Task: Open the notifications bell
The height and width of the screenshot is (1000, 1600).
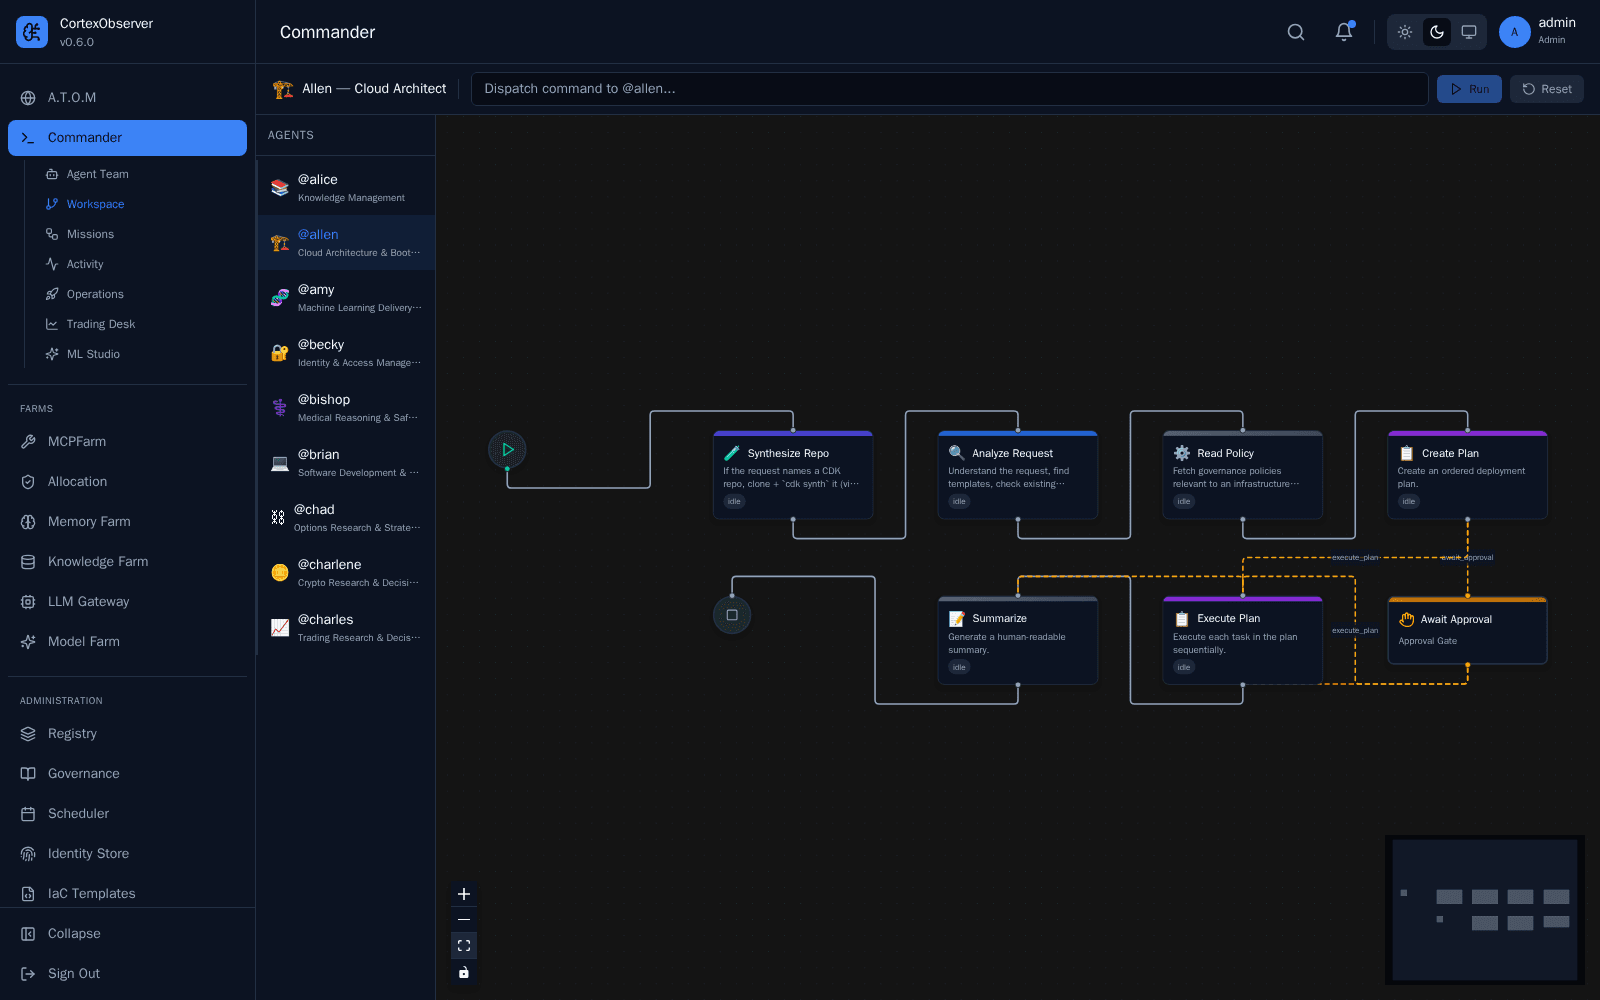Action: coord(1344,32)
